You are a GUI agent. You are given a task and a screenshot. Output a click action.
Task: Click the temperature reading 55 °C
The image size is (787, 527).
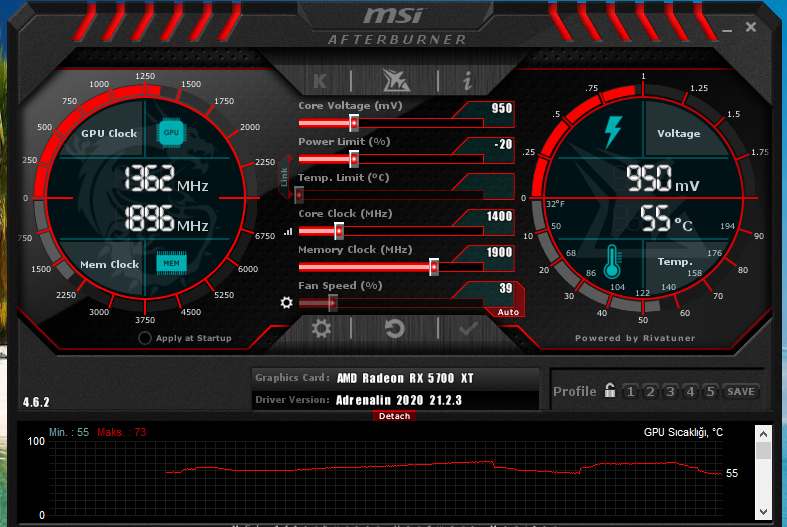tap(667, 218)
